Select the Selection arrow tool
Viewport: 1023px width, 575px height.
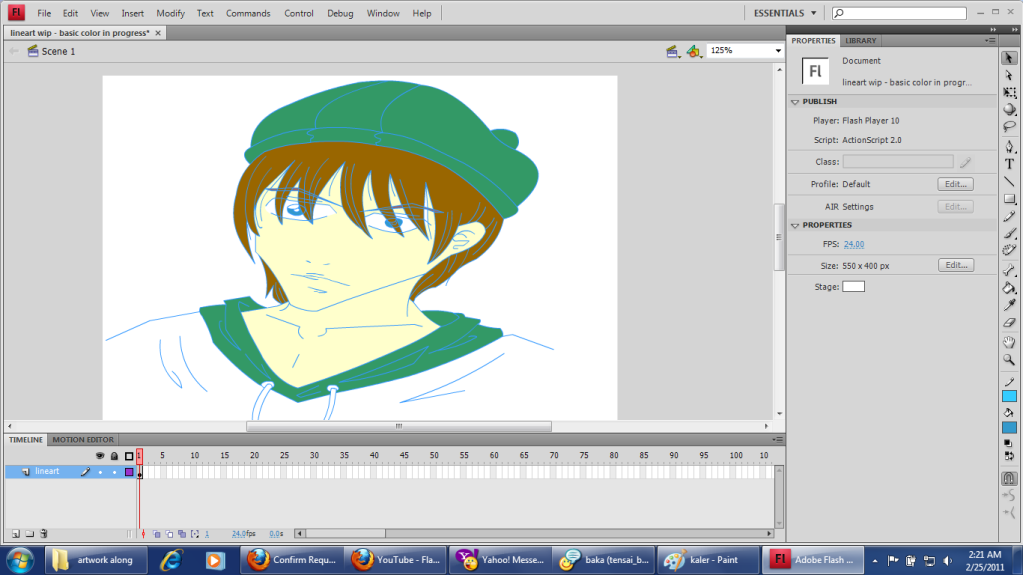click(x=1009, y=58)
